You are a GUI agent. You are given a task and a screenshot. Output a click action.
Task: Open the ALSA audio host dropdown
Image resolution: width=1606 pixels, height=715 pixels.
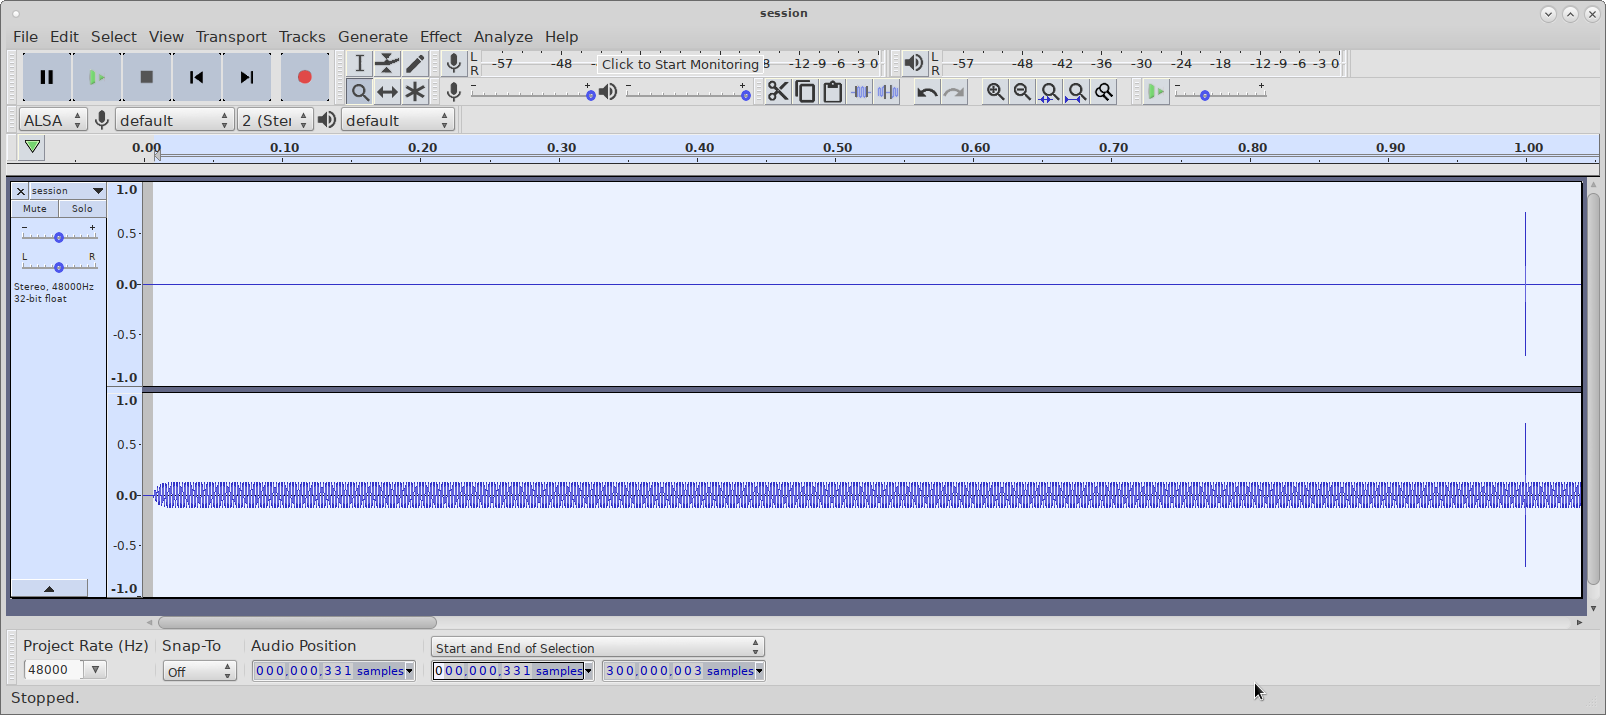pyautogui.click(x=52, y=120)
